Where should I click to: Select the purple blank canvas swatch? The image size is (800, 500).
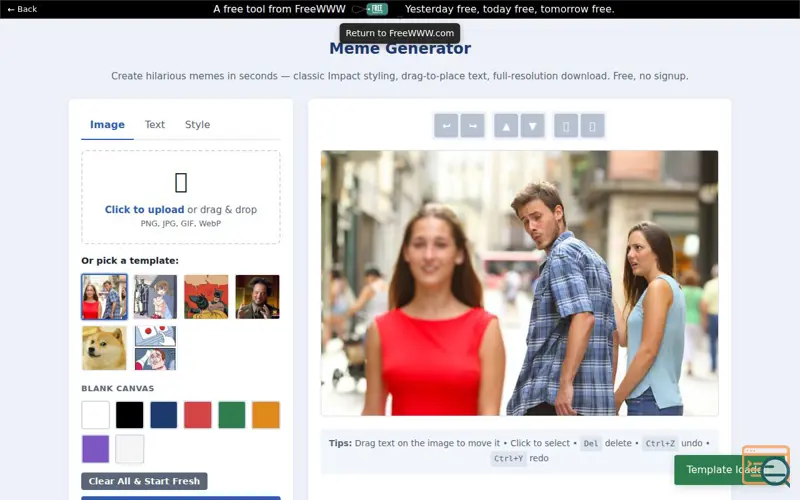point(95,449)
